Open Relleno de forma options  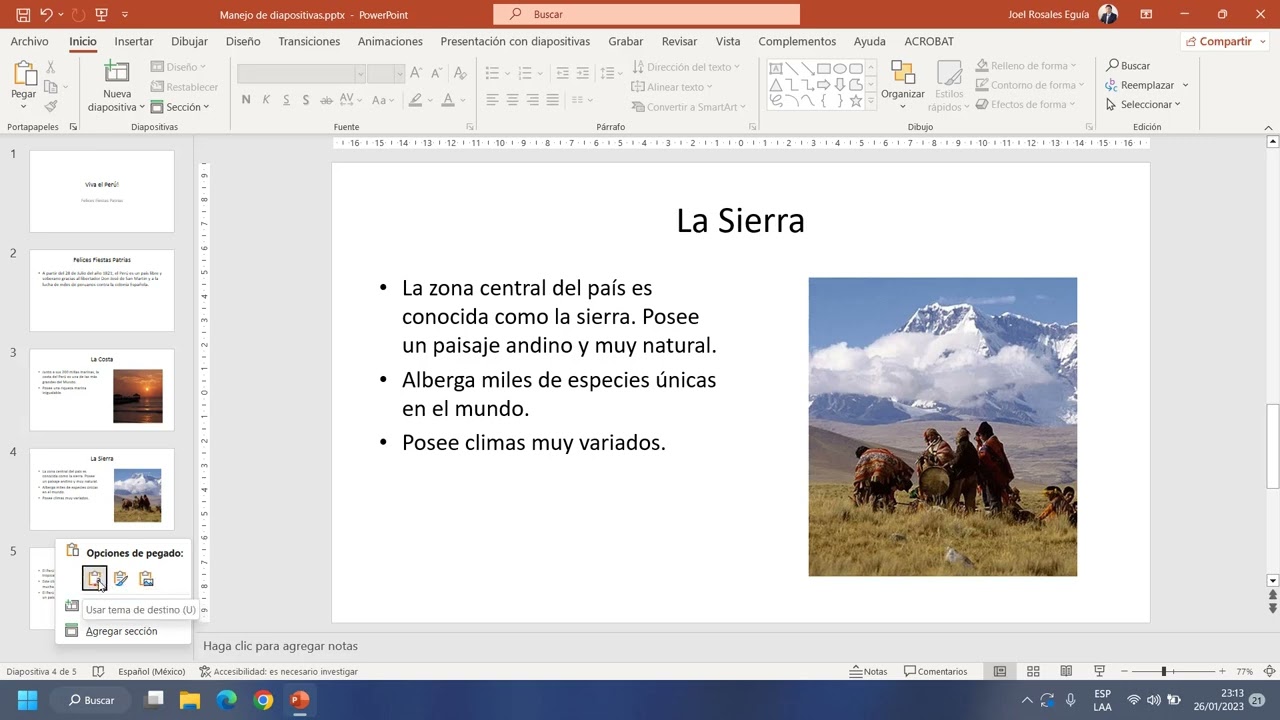(1027, 66)
